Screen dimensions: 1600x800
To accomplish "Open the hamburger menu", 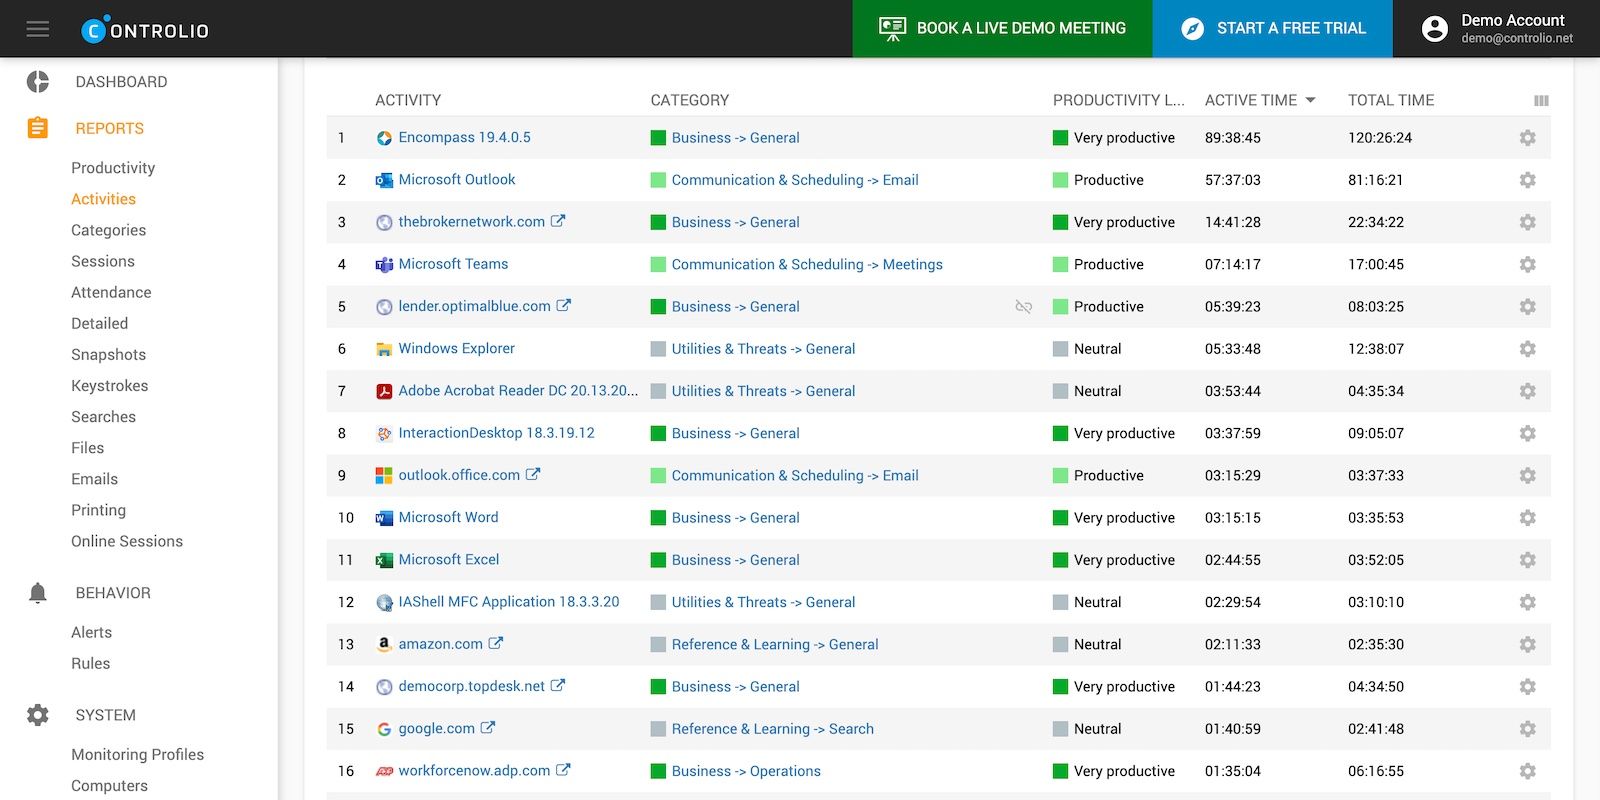I will coord(38,29).
